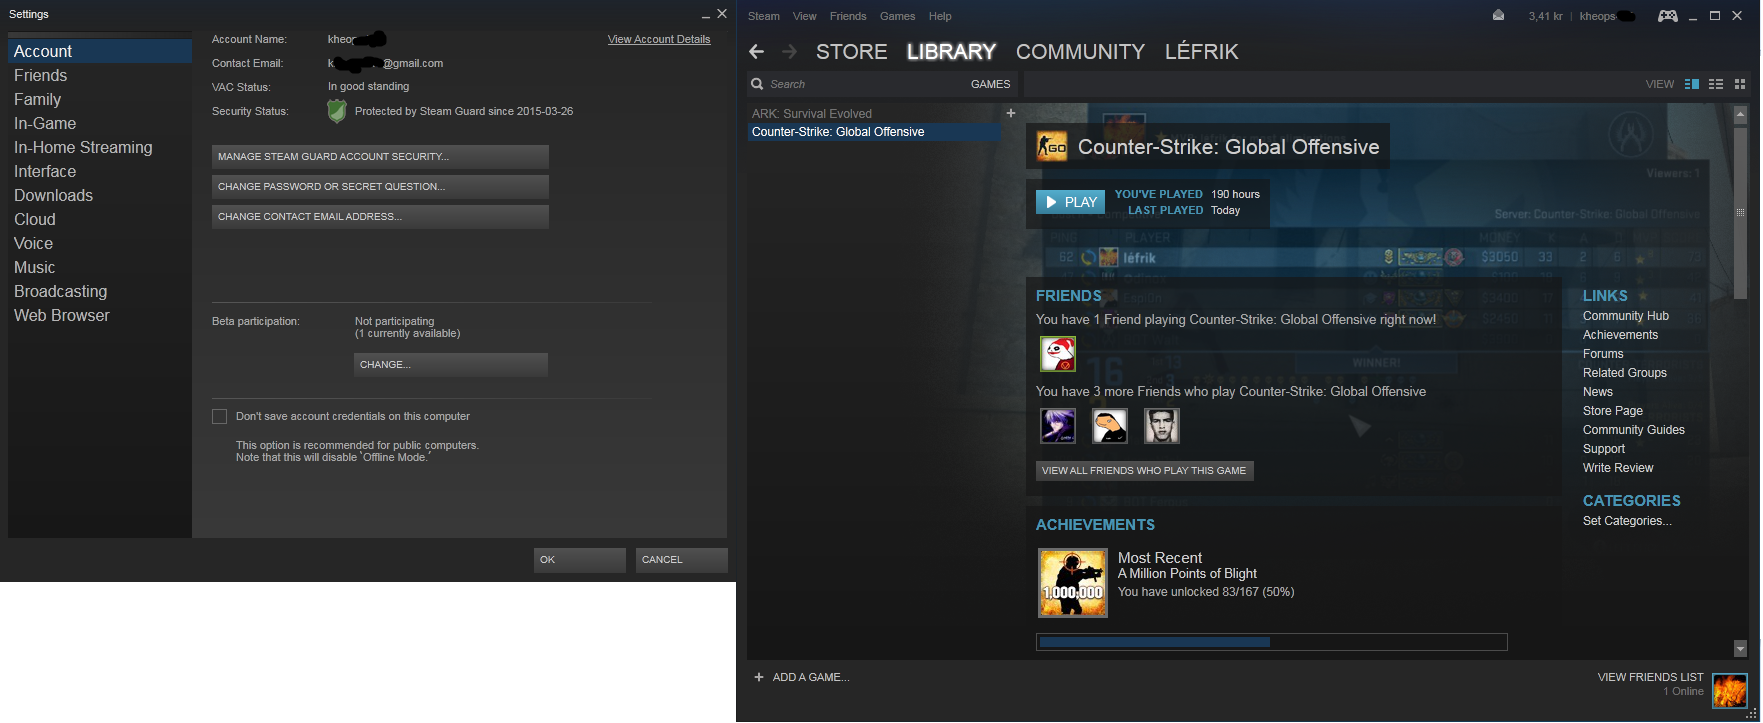Screen dimensions: 1763x723
Task: Select Broadcasting in Settings sidebar
Action: (x=100, y=291)
